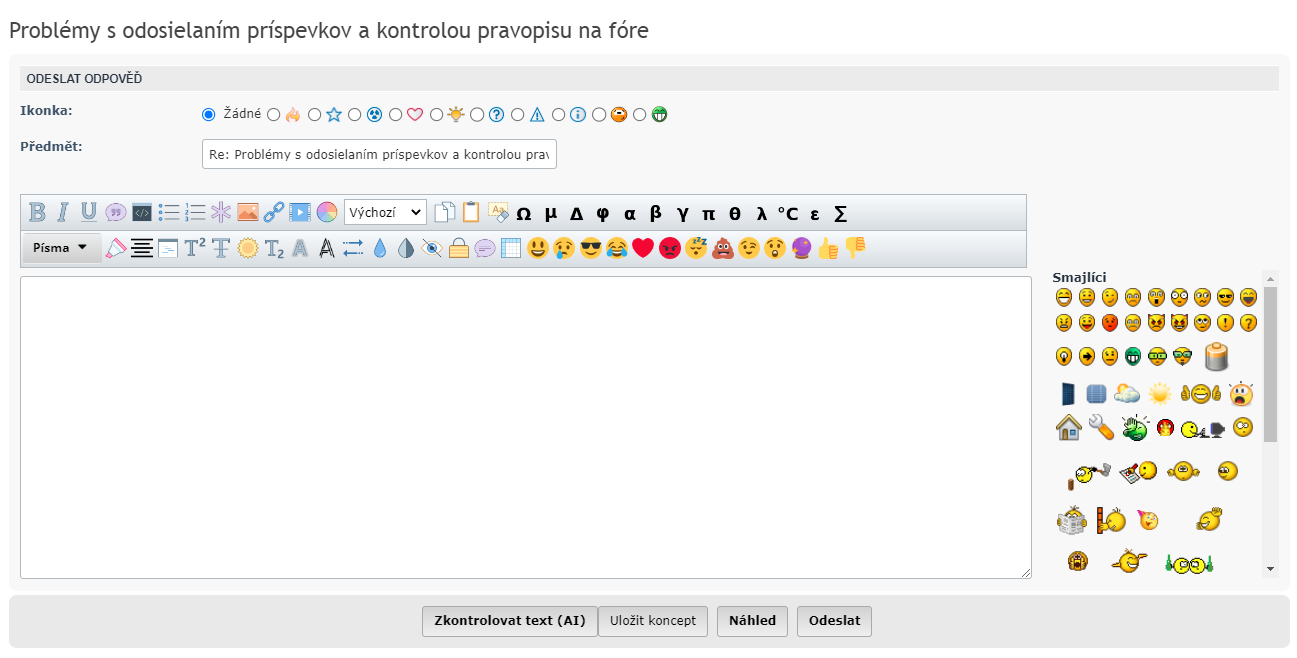Click the padlock hide-content icon
Image resolution: width=1297 pixels, height=658 pixels.
pyautogui.click(x=459, y=248)
